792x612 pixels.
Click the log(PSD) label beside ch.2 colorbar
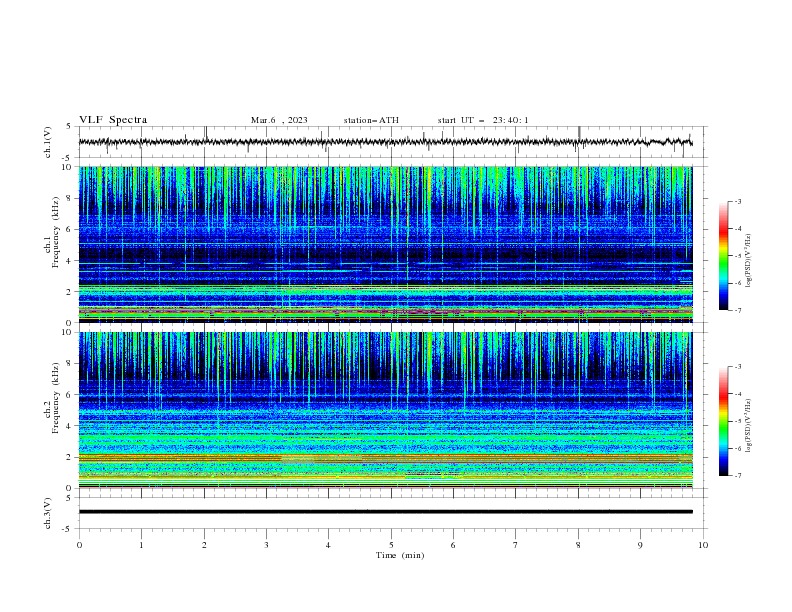tap(748, 425)
